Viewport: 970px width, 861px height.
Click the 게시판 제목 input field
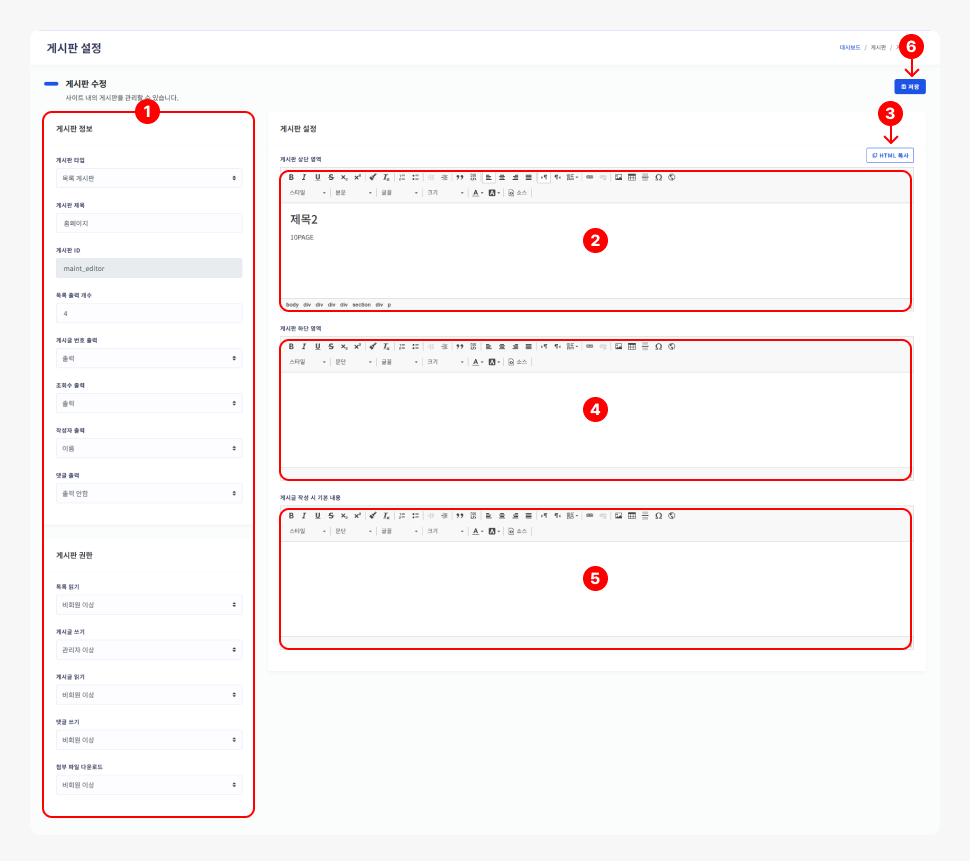coord(148,223)
